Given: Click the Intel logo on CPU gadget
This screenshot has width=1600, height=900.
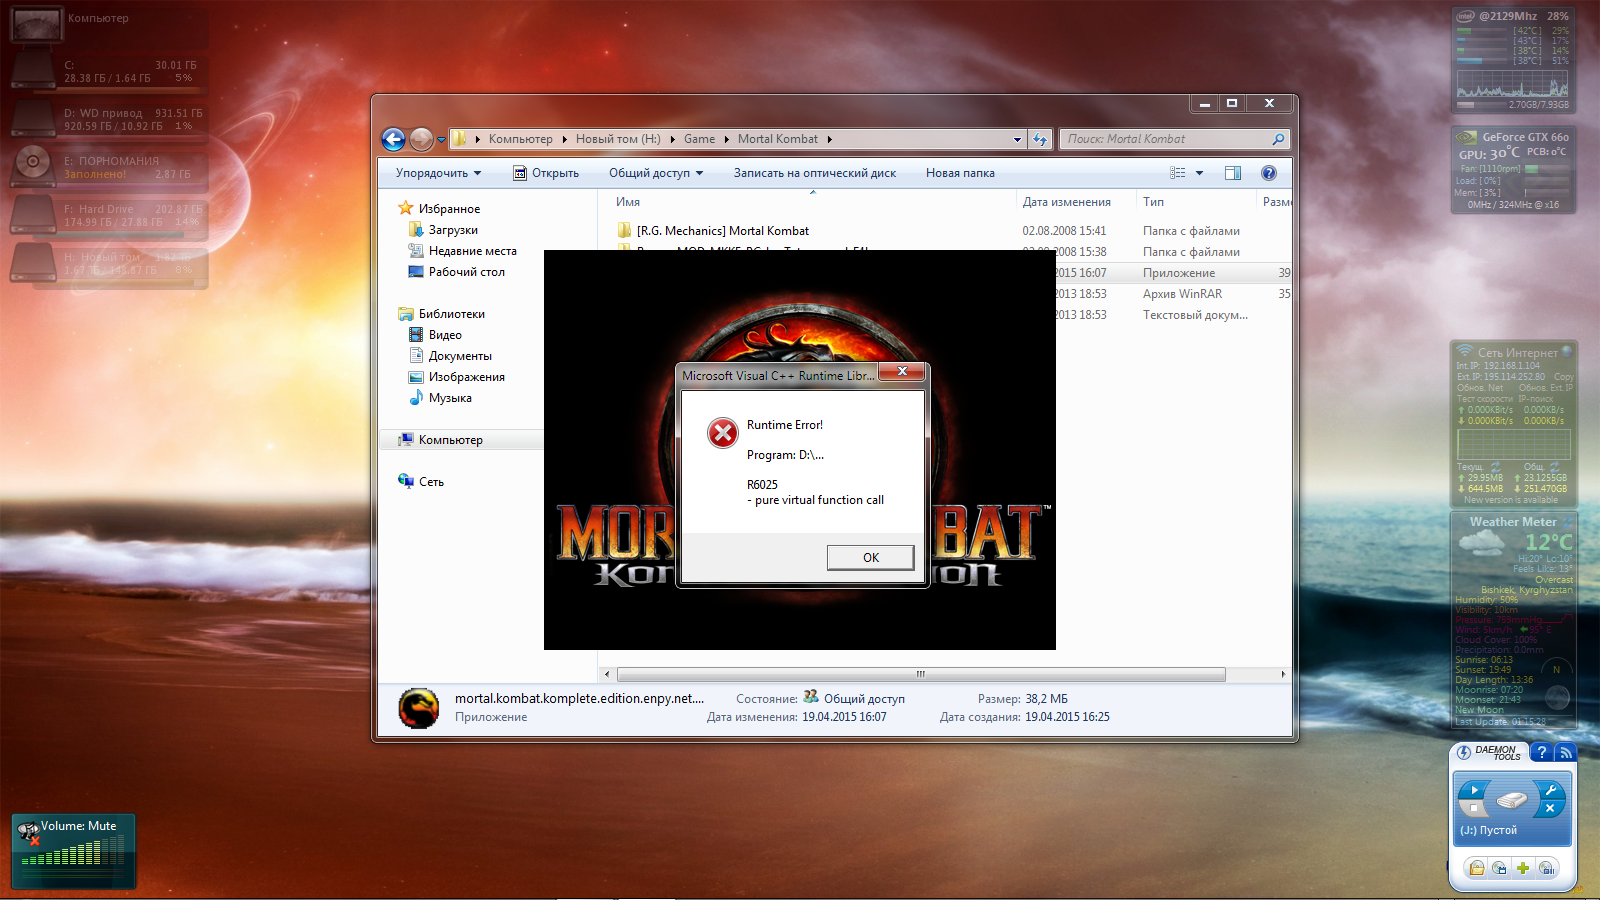Looking at the screenshot, I should click(x=1465, y=16).
